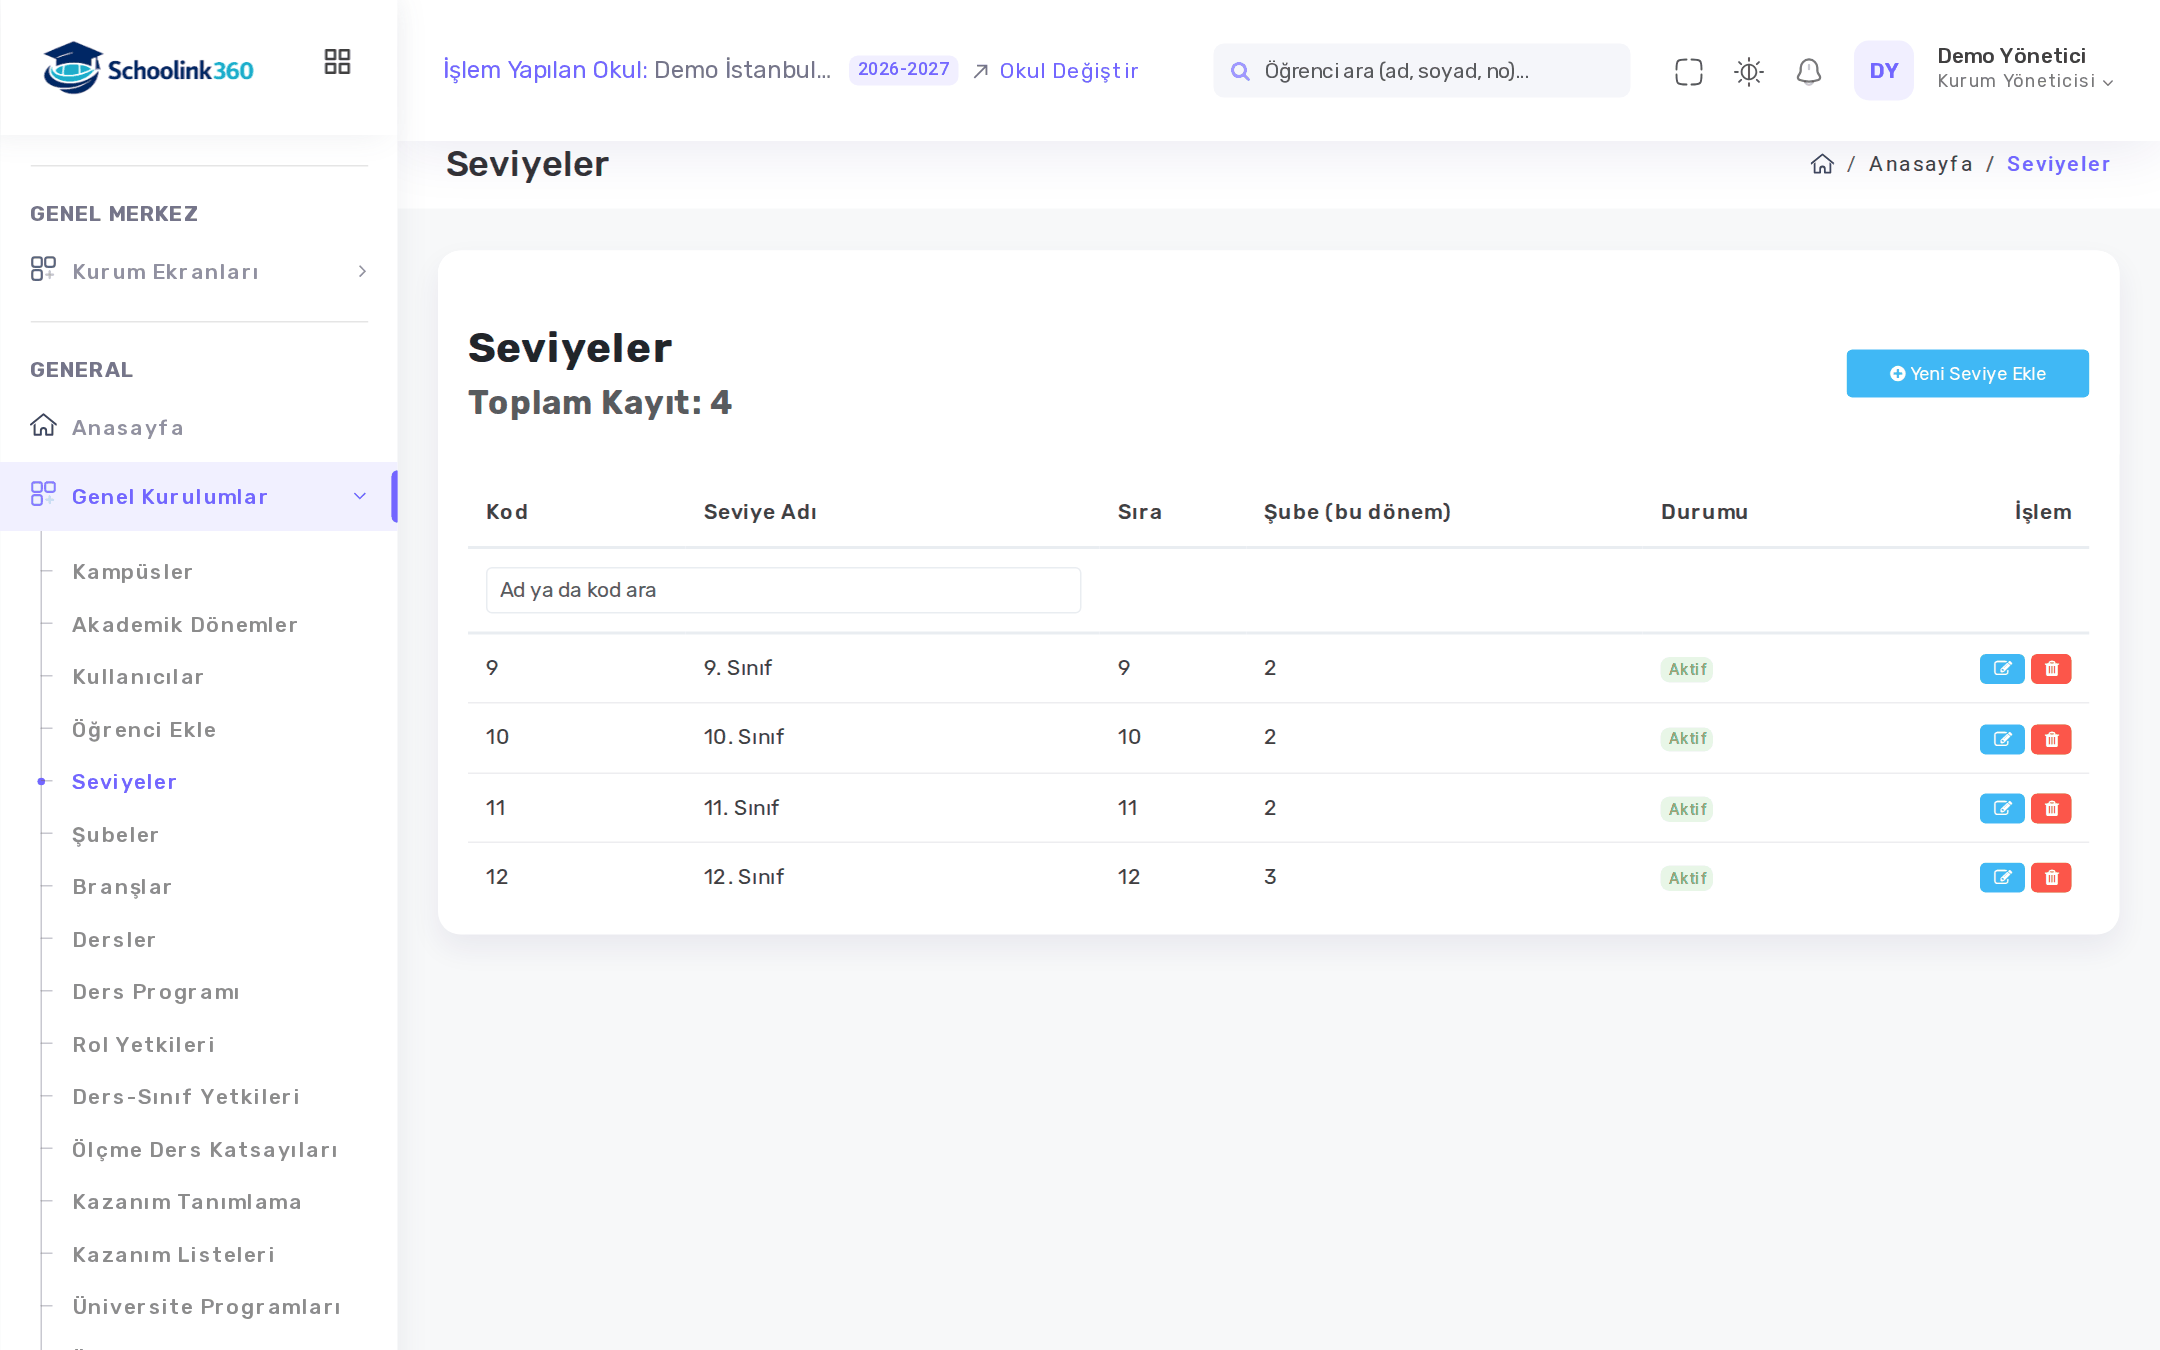The width and height of the screenshot is (2160, 1350).
Task: Click the Seviye Adı column header
Action: point(760,512)
